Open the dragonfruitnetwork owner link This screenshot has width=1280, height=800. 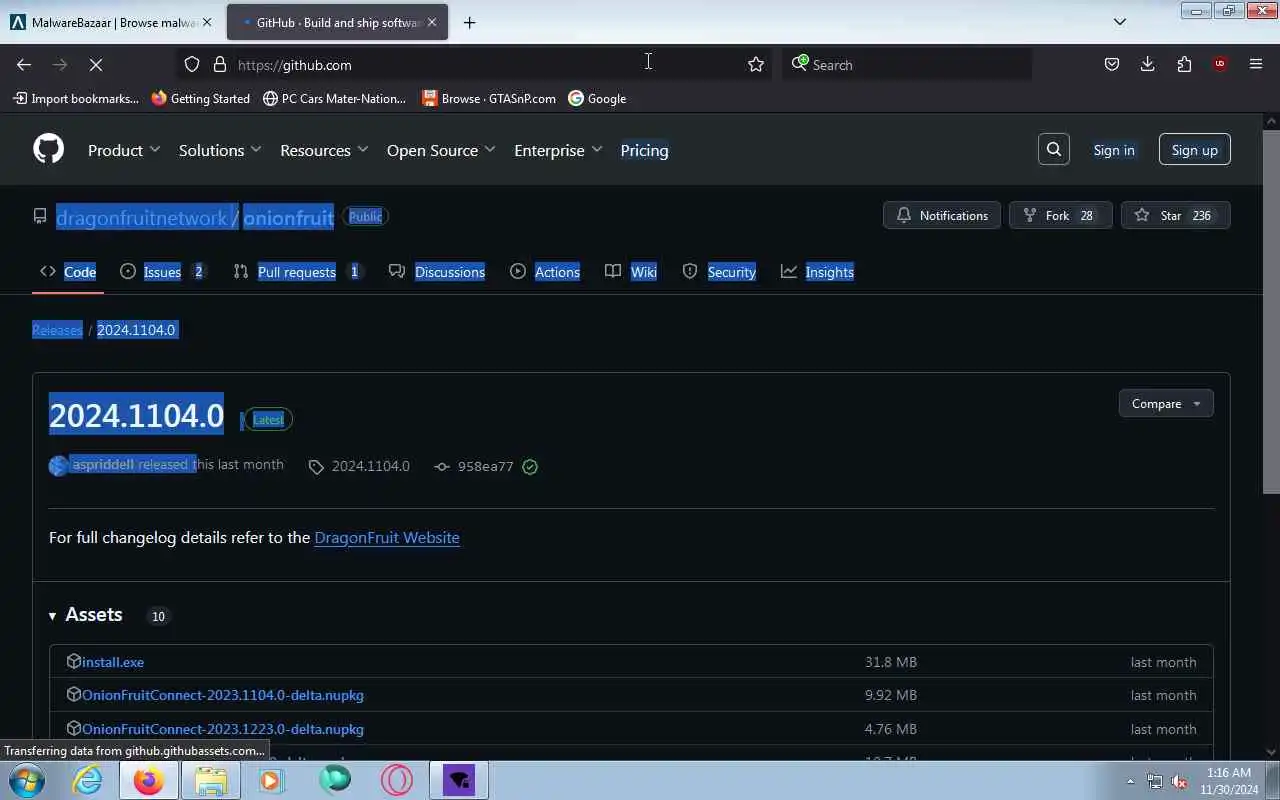click(x=142, y=217)
